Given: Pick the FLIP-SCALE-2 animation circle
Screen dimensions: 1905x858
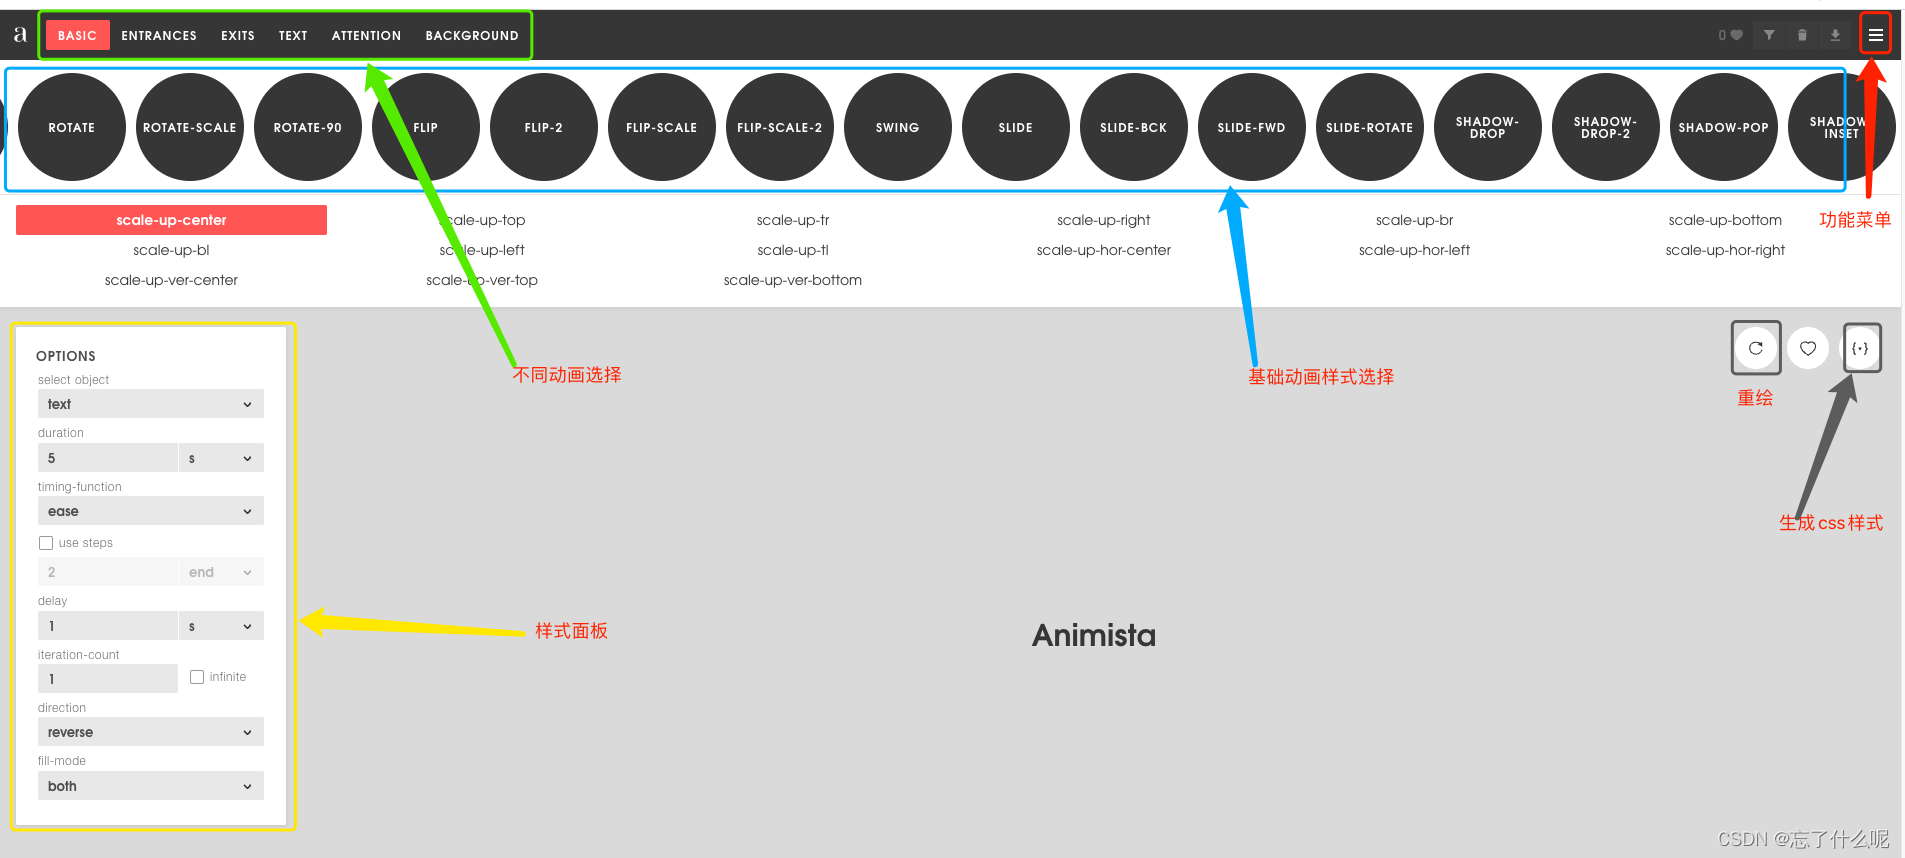Looking at the screenshot, I should (780, 127).
